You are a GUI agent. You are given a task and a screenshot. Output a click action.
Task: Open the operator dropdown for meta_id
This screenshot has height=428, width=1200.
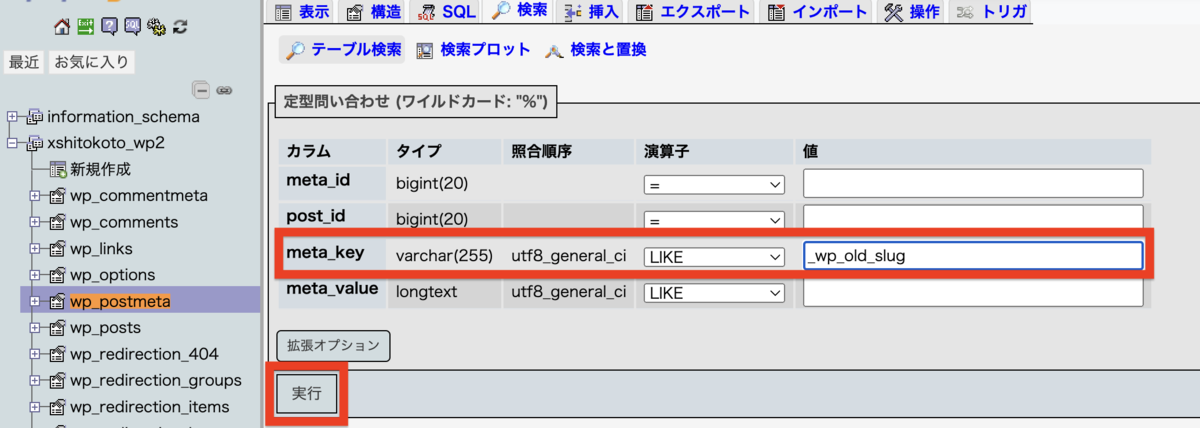713,185
